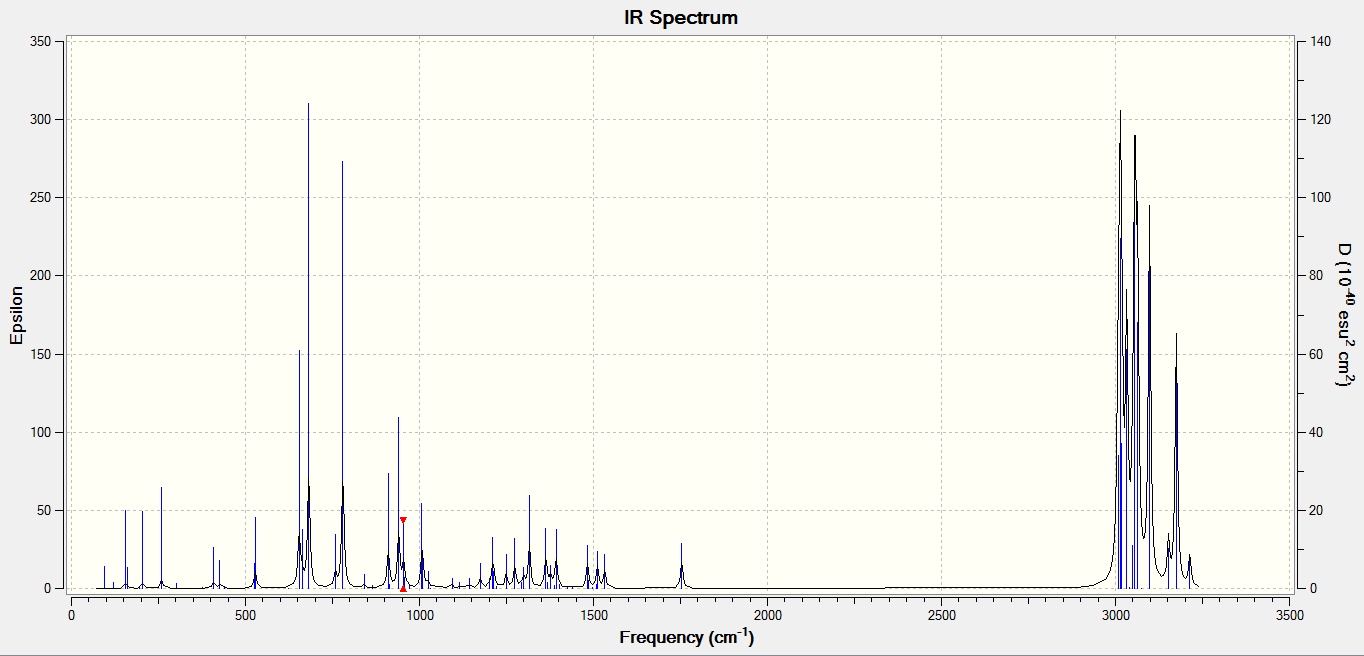
Task: Click the "1500" frequency tick label
Action: coord(594,613)
